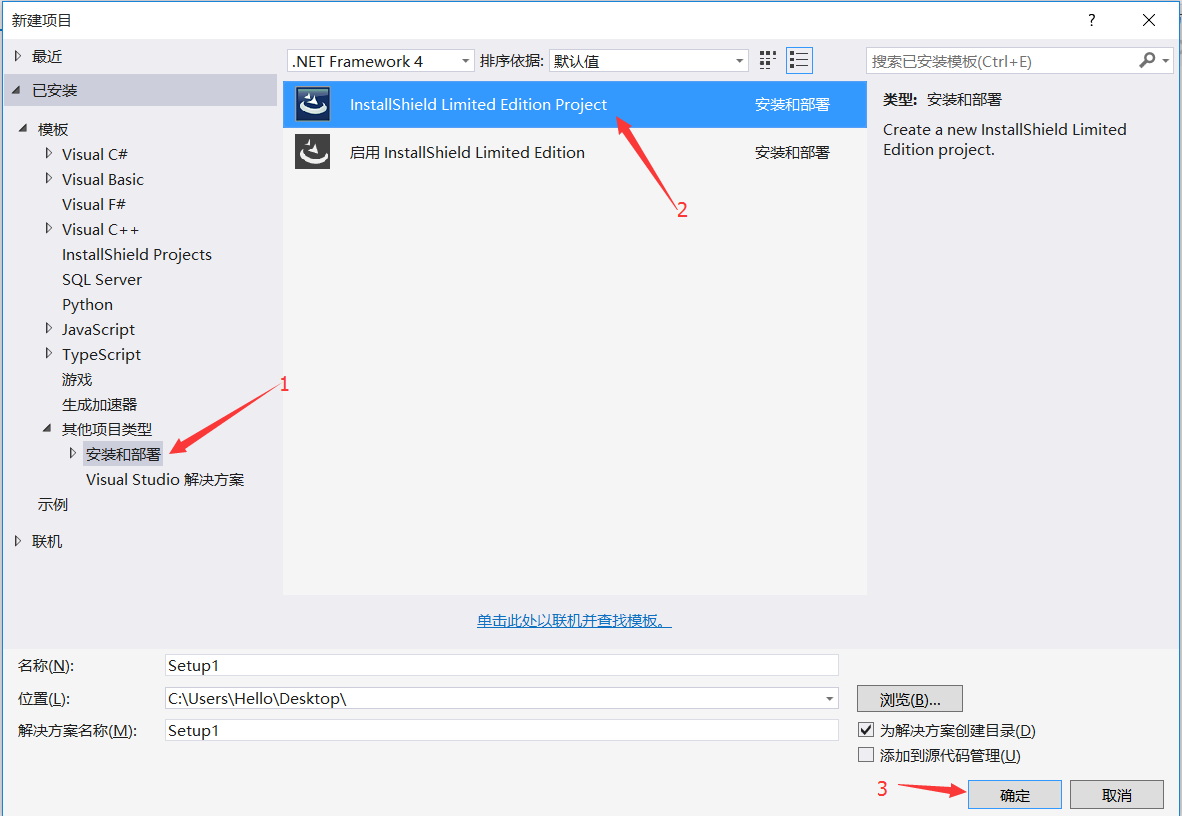Open the 排序依据 默认值 dropdown

click(648, 61)
